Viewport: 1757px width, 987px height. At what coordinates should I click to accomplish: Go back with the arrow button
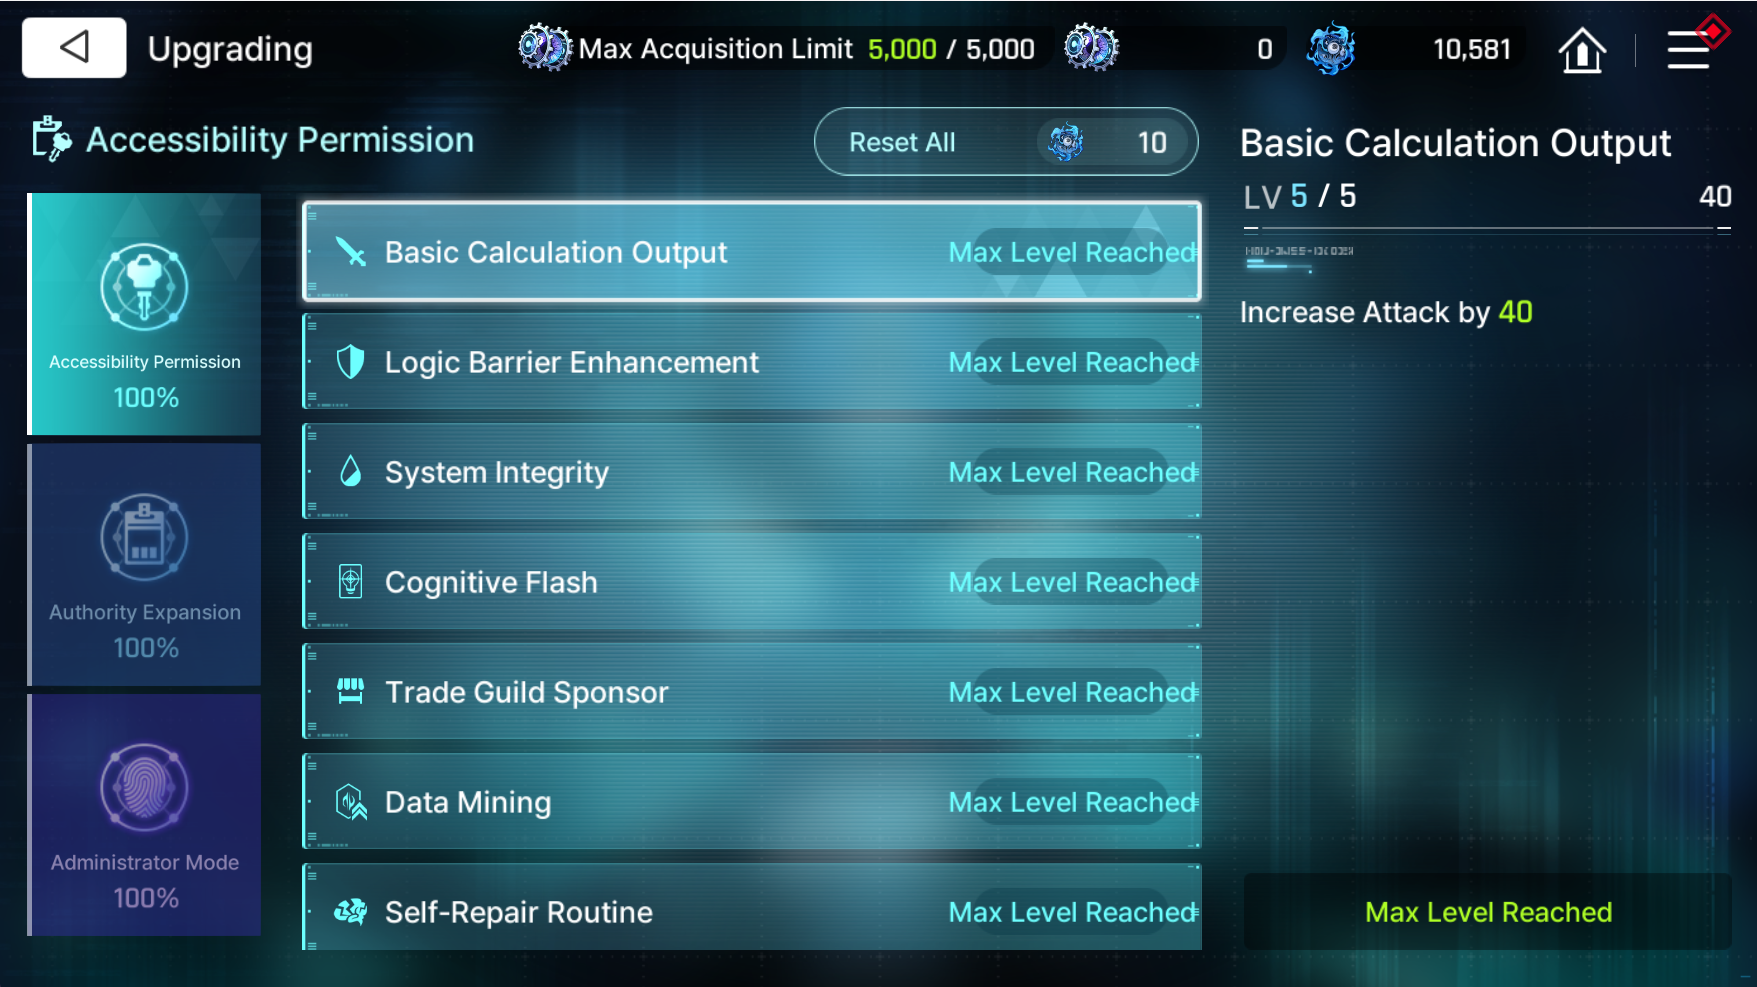[74, 47]
